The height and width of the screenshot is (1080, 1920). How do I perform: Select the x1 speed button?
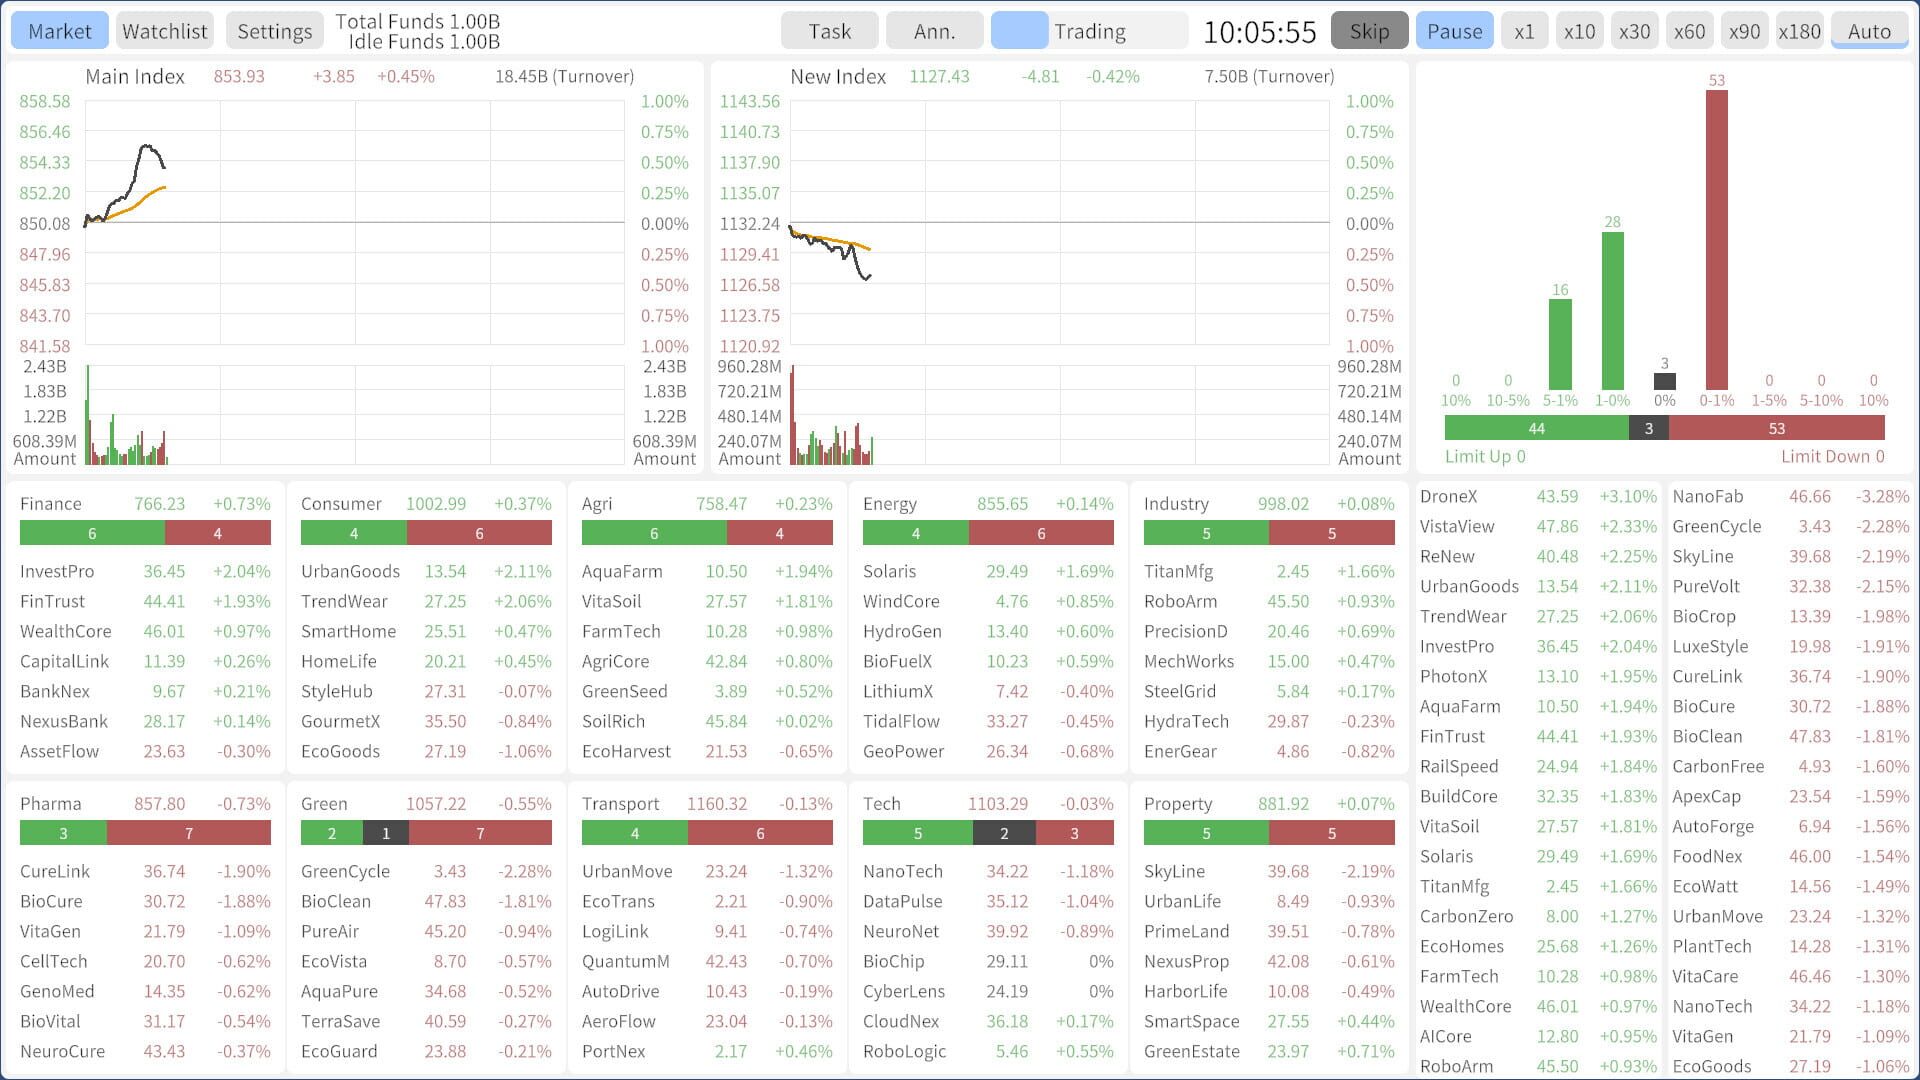pos(1524,31)
